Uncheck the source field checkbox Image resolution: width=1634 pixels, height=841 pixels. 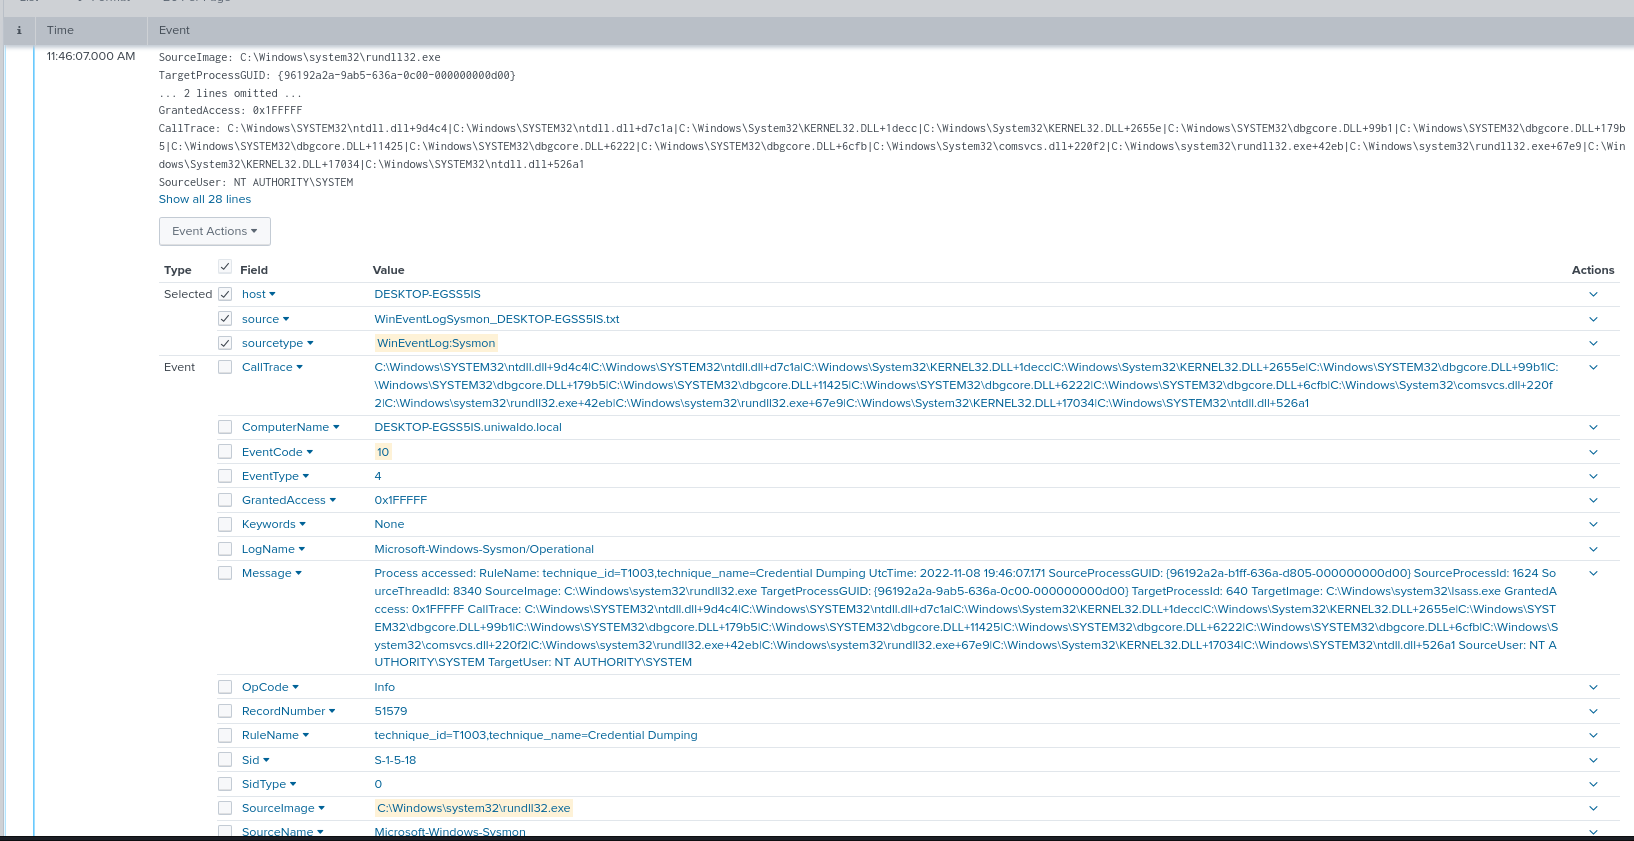[225, 318]
